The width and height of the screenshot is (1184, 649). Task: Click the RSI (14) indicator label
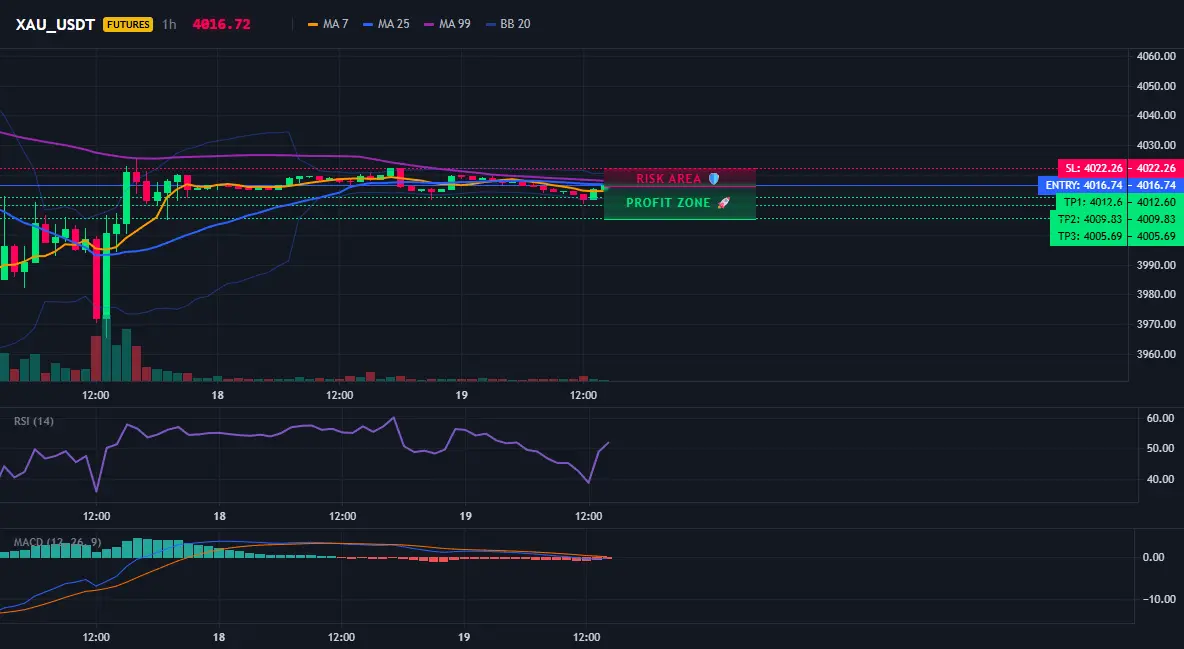[x=34, y=421]
